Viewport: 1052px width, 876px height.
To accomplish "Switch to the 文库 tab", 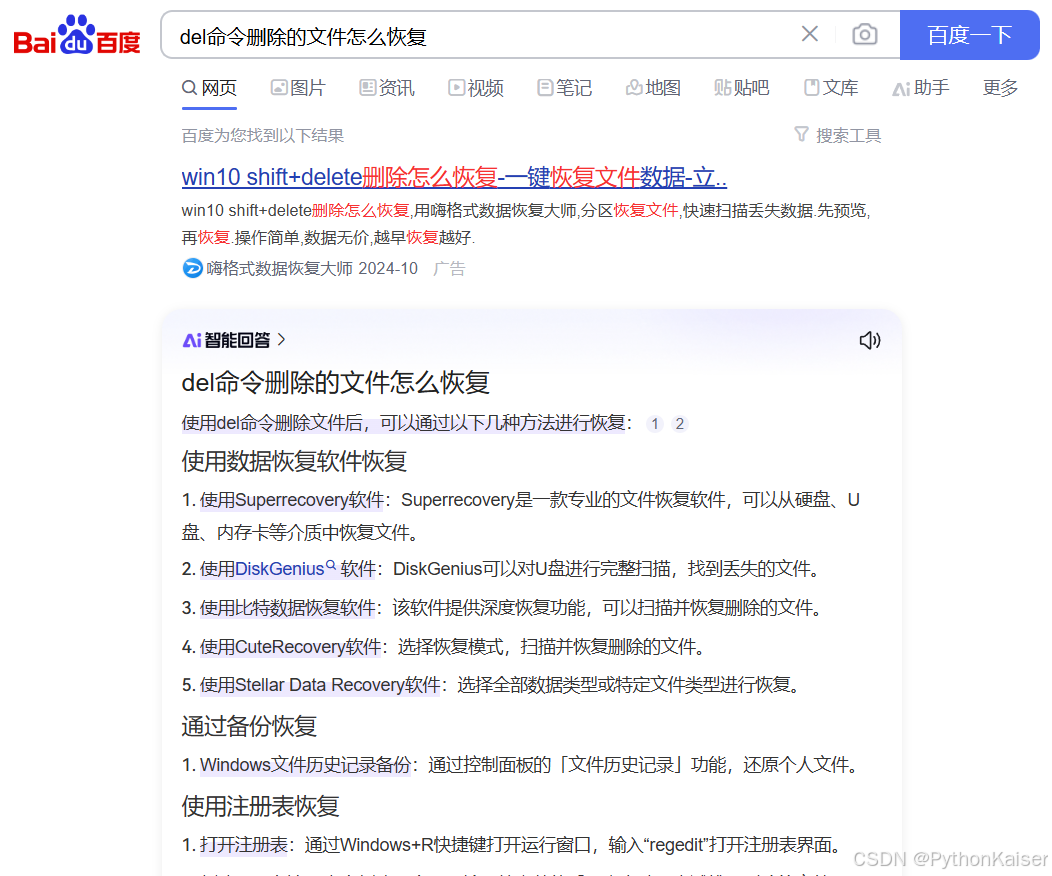I will pyautogui.click(x=831, y=88).
